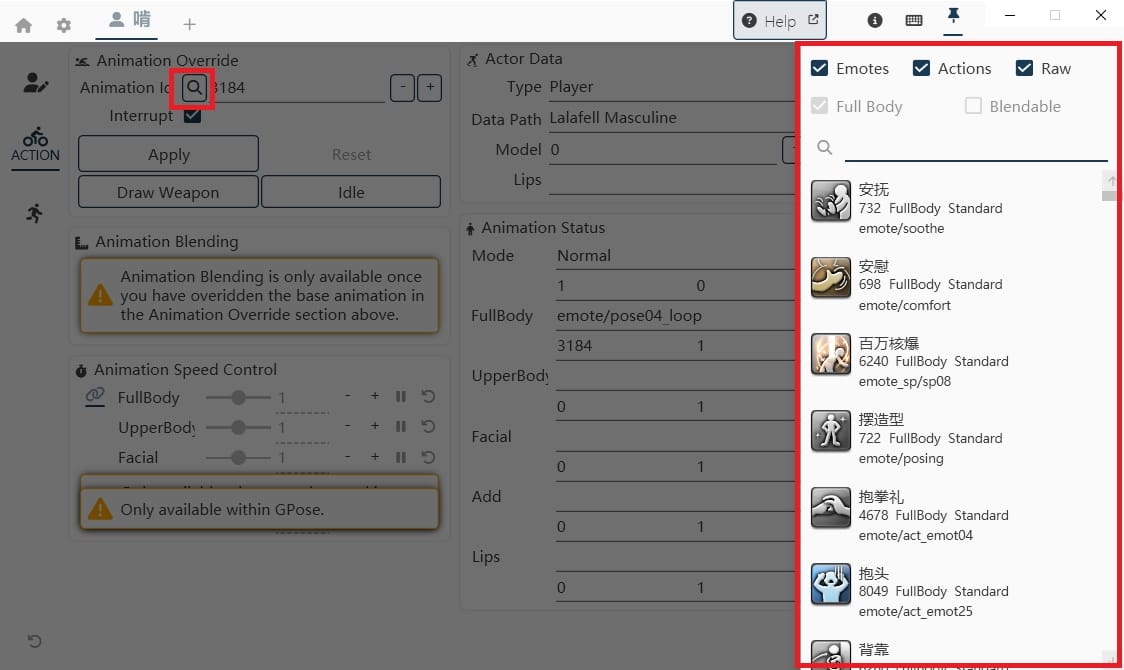The height and width of the screenshot is (670, 1124).
Task: Toggle the pin window icon
Action: [953, 17]
